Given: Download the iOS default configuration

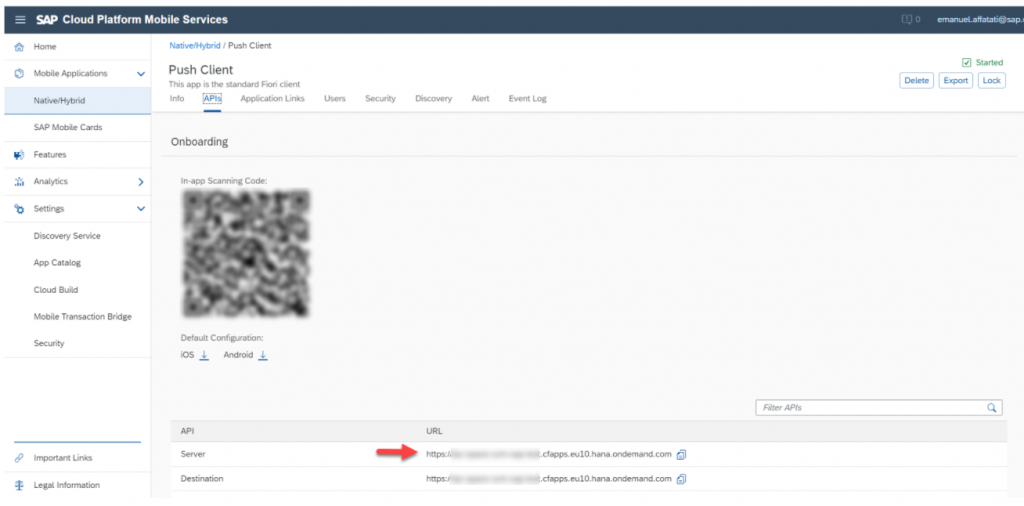Looking at the screenshot, I should pyautogui.click(x=204, y=355).
